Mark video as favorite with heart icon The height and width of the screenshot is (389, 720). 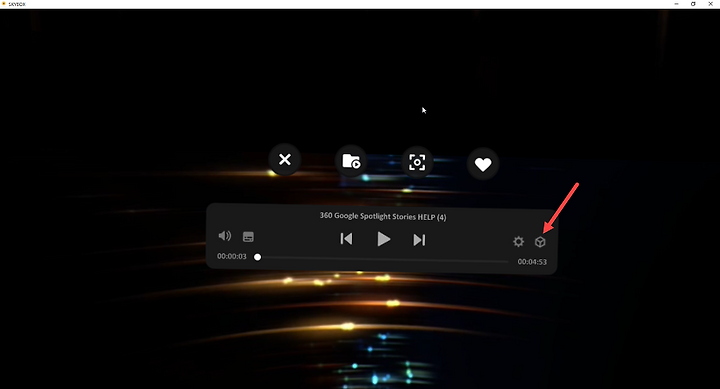483,164
